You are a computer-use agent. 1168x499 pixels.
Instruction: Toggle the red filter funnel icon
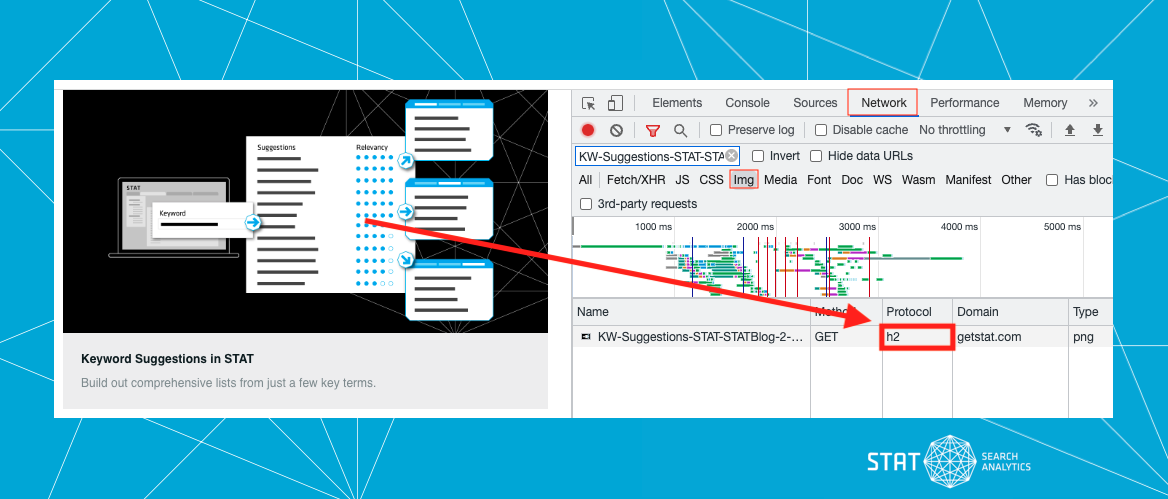[x=653, y=130]
